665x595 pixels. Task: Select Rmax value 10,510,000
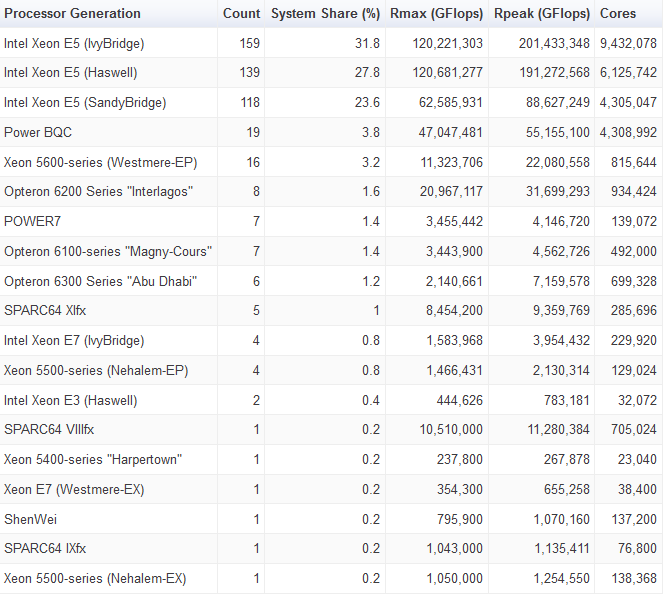451,430
